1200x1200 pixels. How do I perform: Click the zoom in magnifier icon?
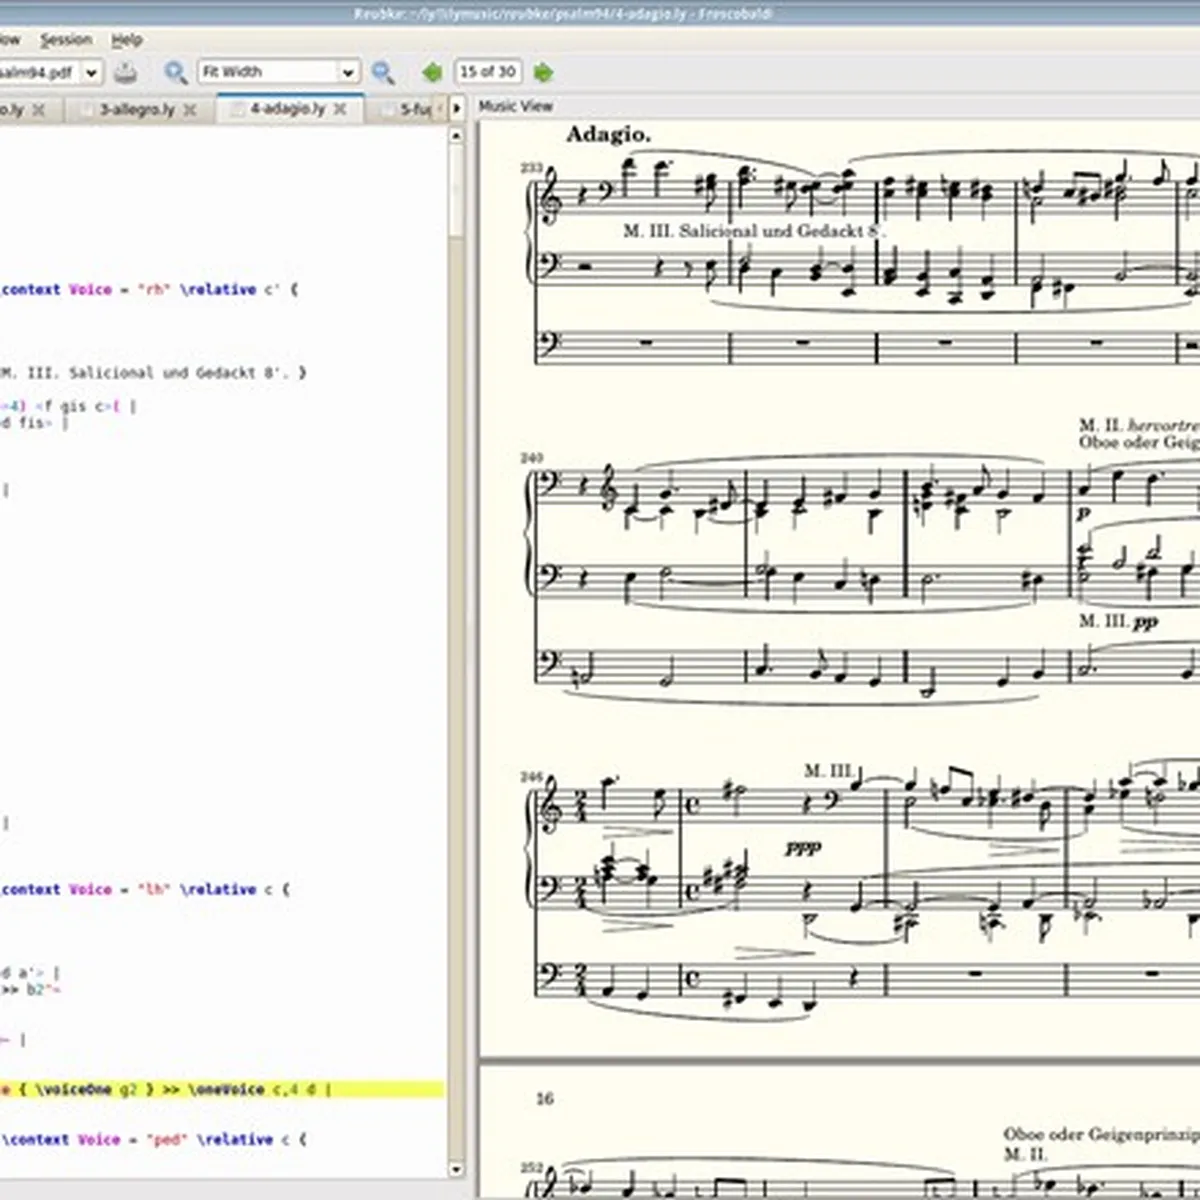click(175, 72)
